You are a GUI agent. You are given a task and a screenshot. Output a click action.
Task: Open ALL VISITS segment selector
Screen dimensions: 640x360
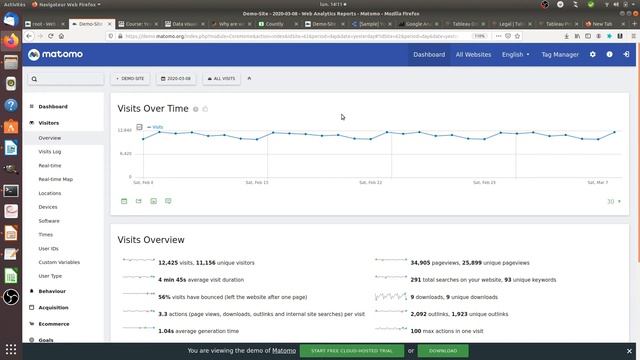coord(222,78)
